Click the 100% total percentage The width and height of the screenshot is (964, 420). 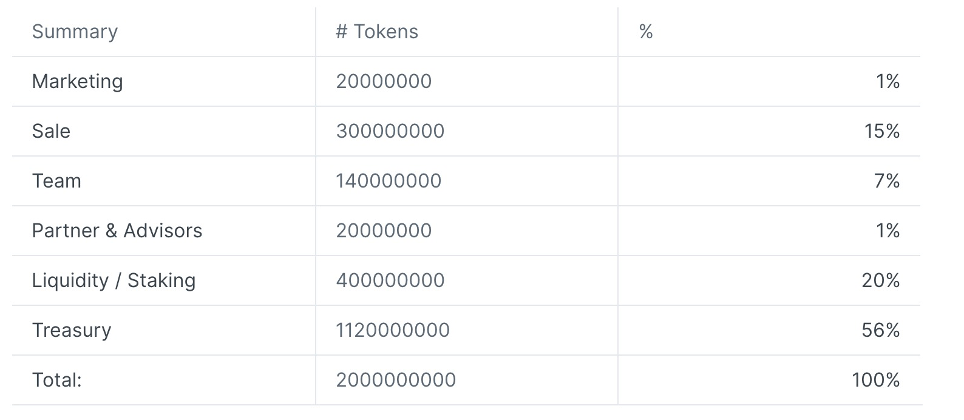pos(875,380)
